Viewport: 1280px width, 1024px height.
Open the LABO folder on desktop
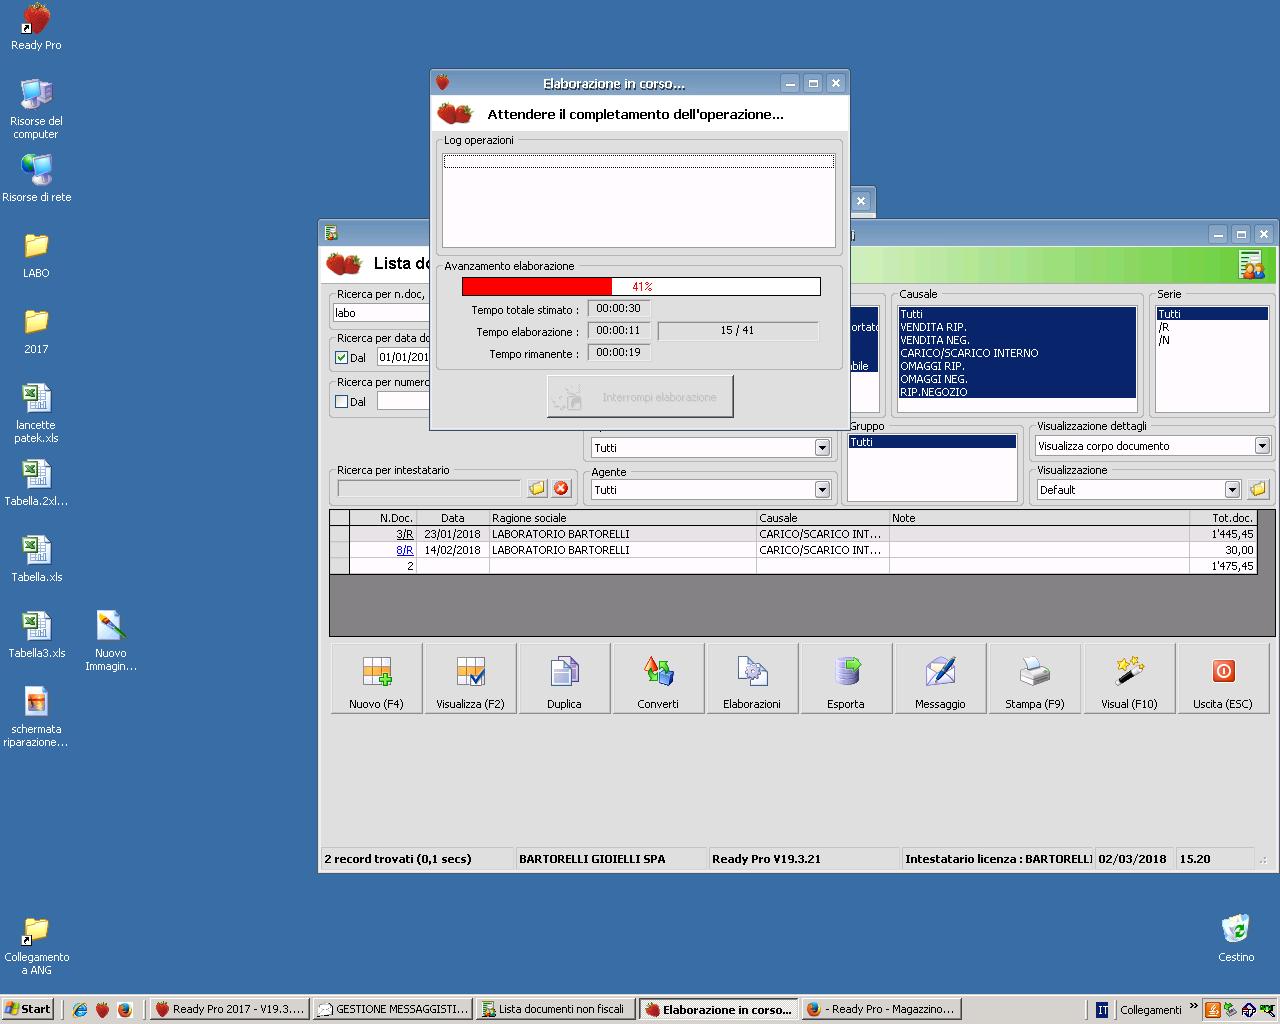point(36,255)
